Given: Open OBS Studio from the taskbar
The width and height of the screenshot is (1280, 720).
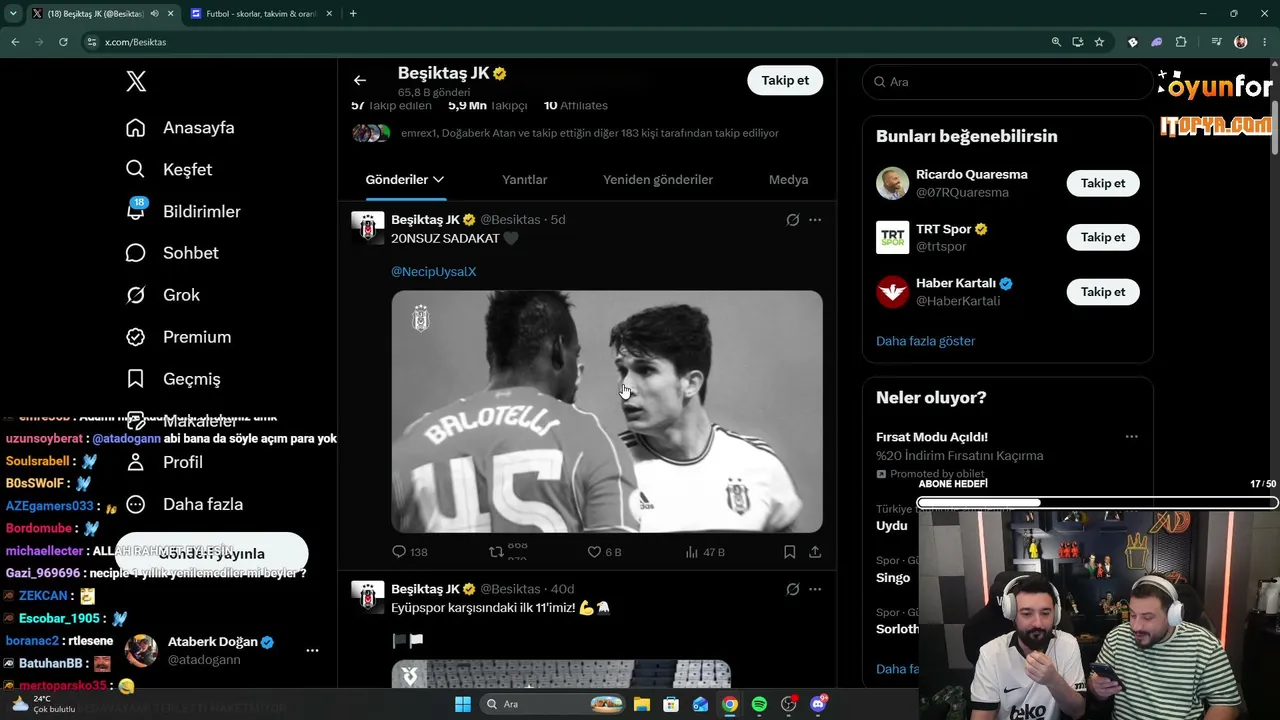Looking at the screenshot, I should [789, 704].
